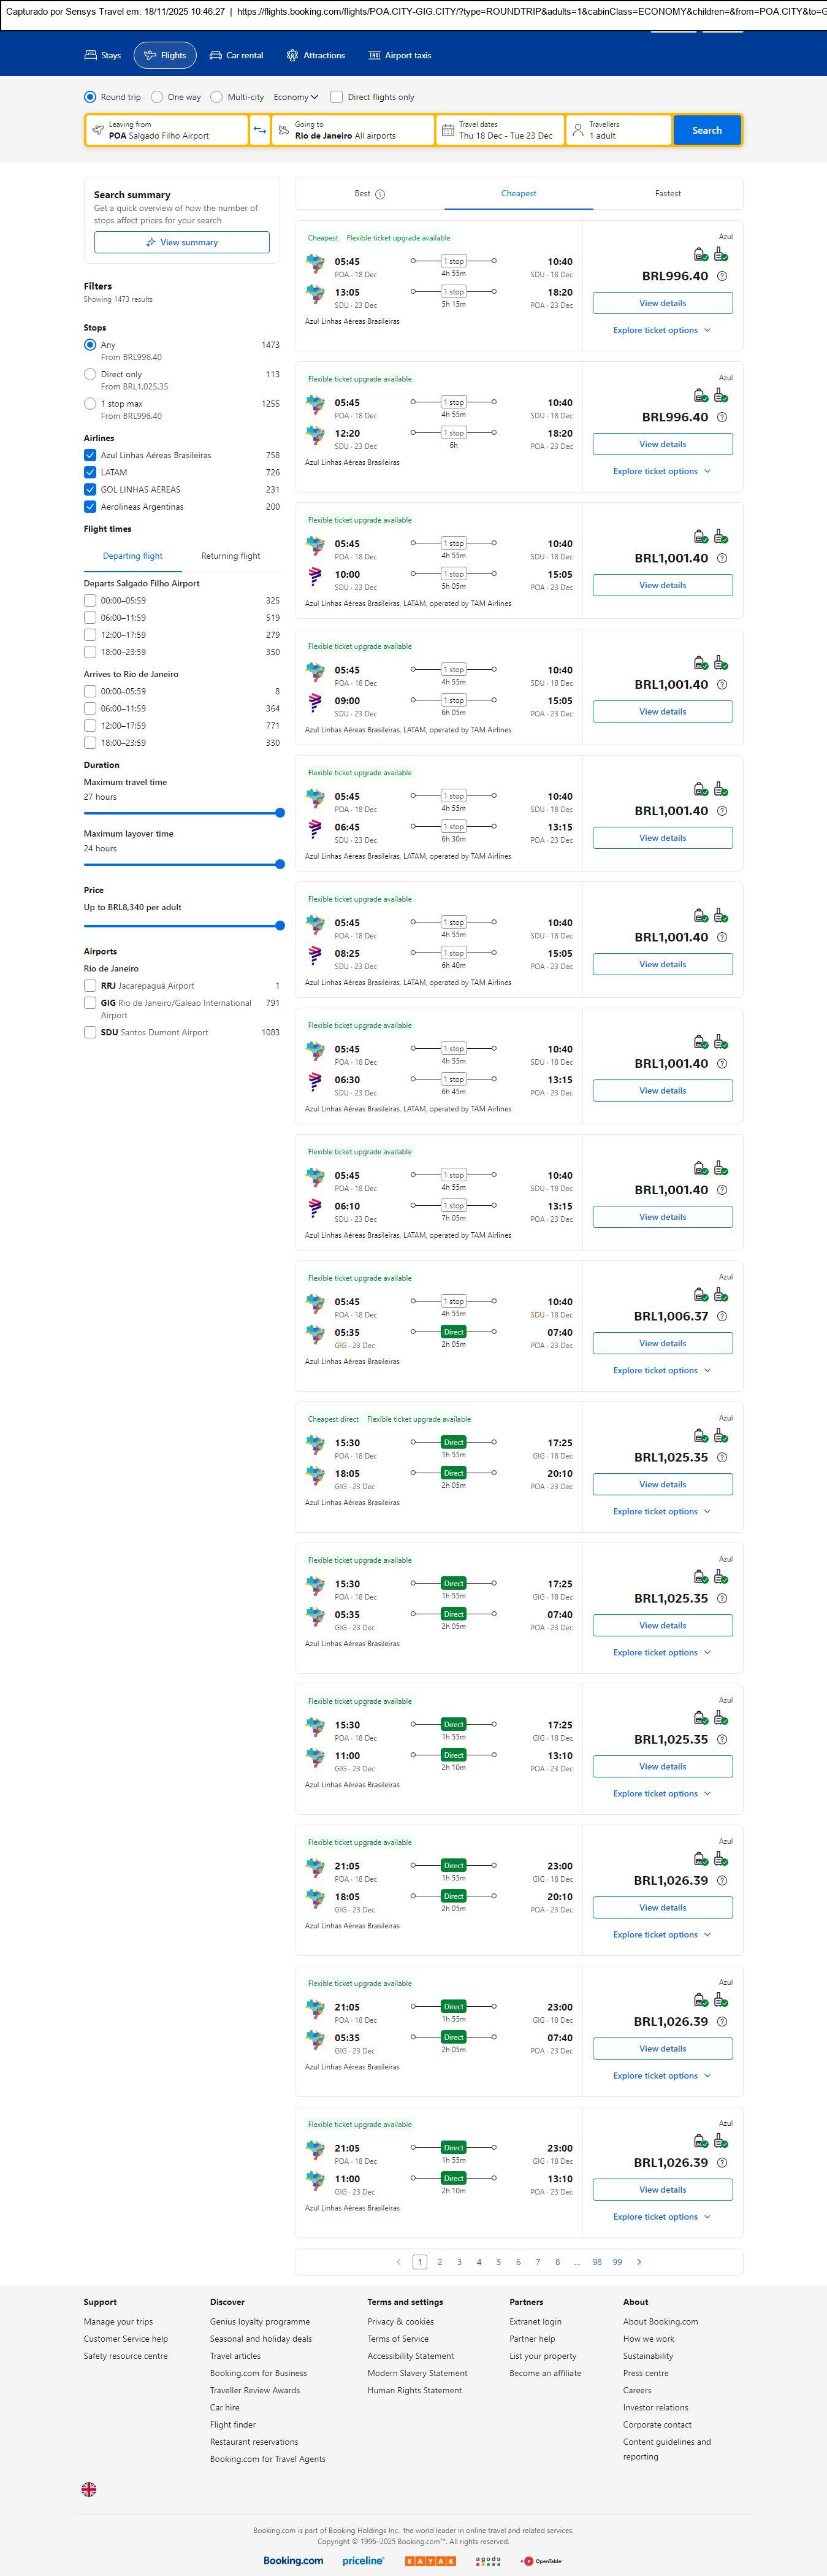Screen dimensions: 827x2576
Task: Expand Explore ticket options on the first flight
Action: click(661, 330)
